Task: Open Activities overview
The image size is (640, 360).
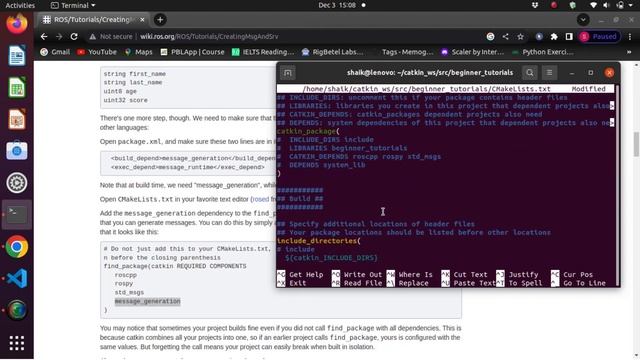Action: (20, 5)
